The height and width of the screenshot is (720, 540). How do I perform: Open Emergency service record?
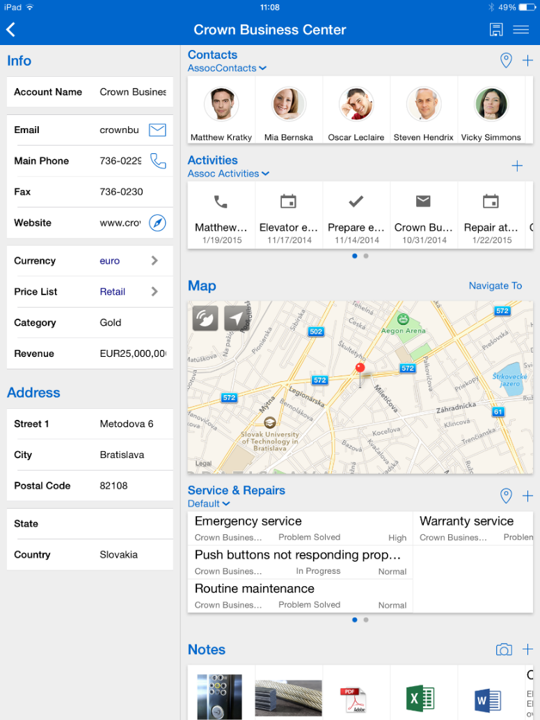coord(300,529)
